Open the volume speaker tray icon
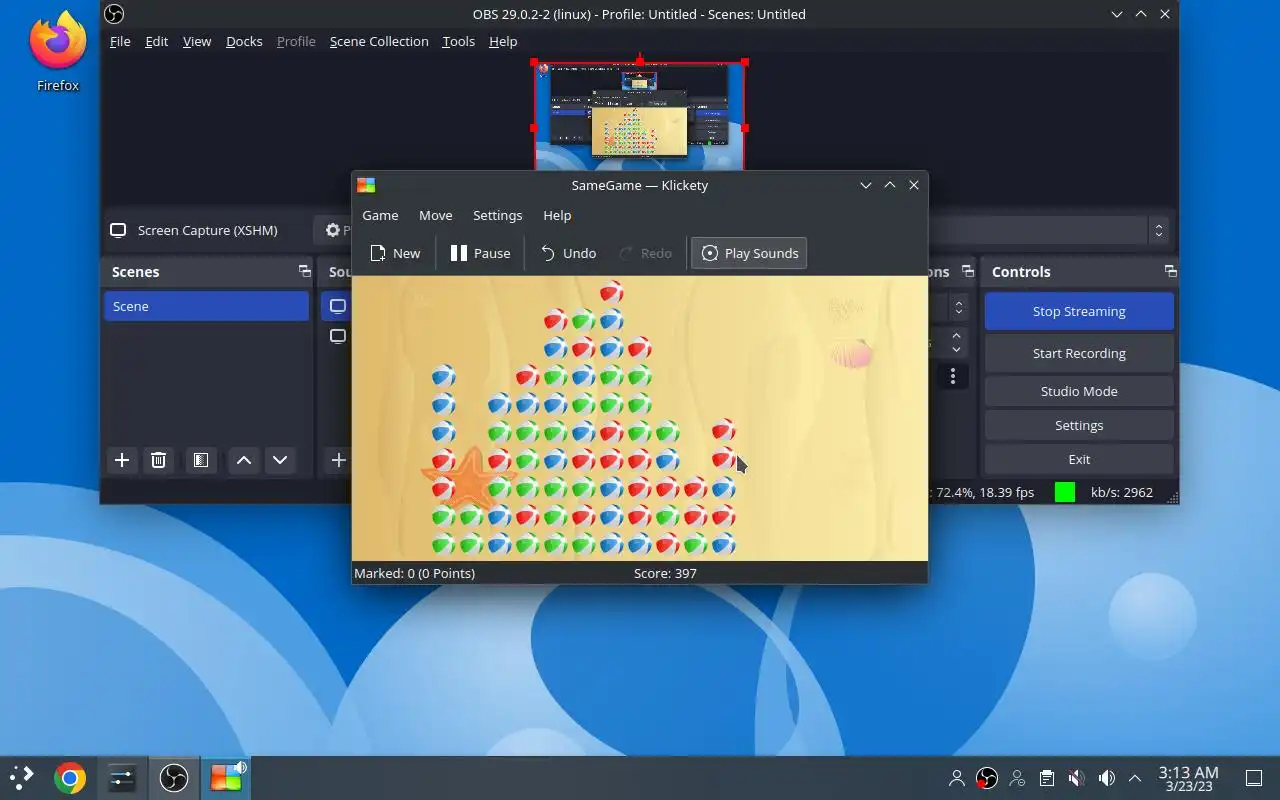The width and height of the screenshot is (1280, 800). point(1106,778)
